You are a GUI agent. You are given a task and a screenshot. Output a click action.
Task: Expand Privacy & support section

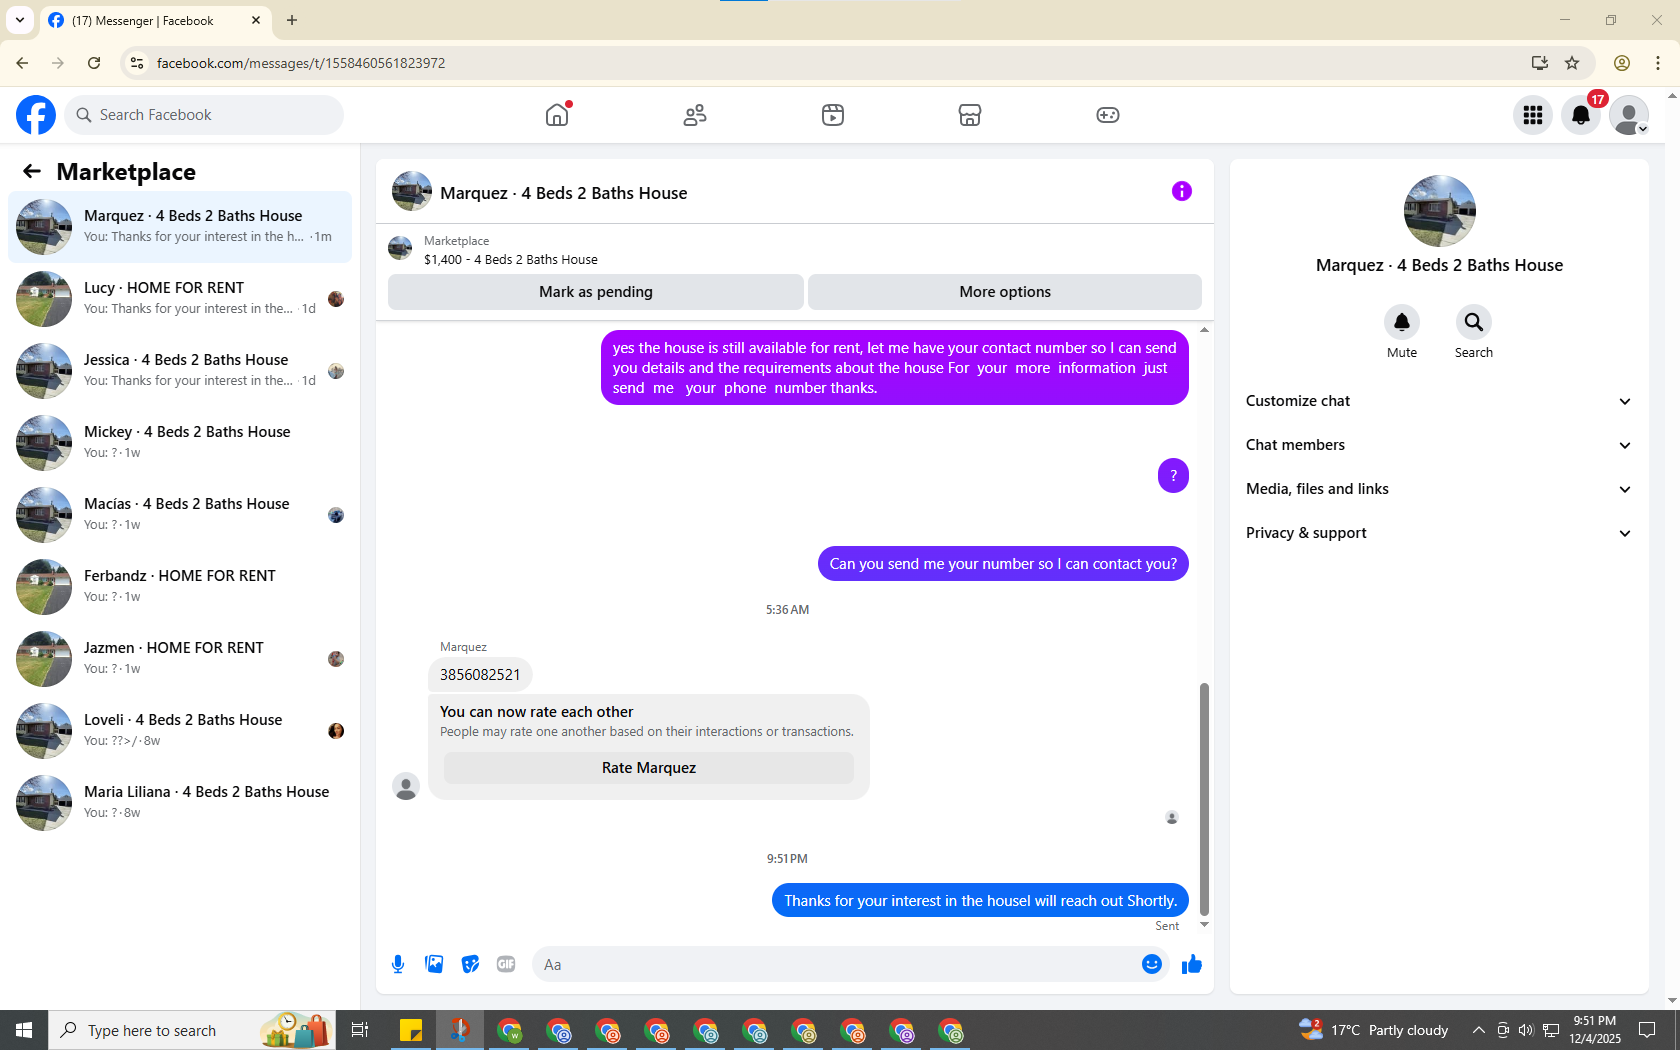pyautogui.click(x=1439, y=533)
